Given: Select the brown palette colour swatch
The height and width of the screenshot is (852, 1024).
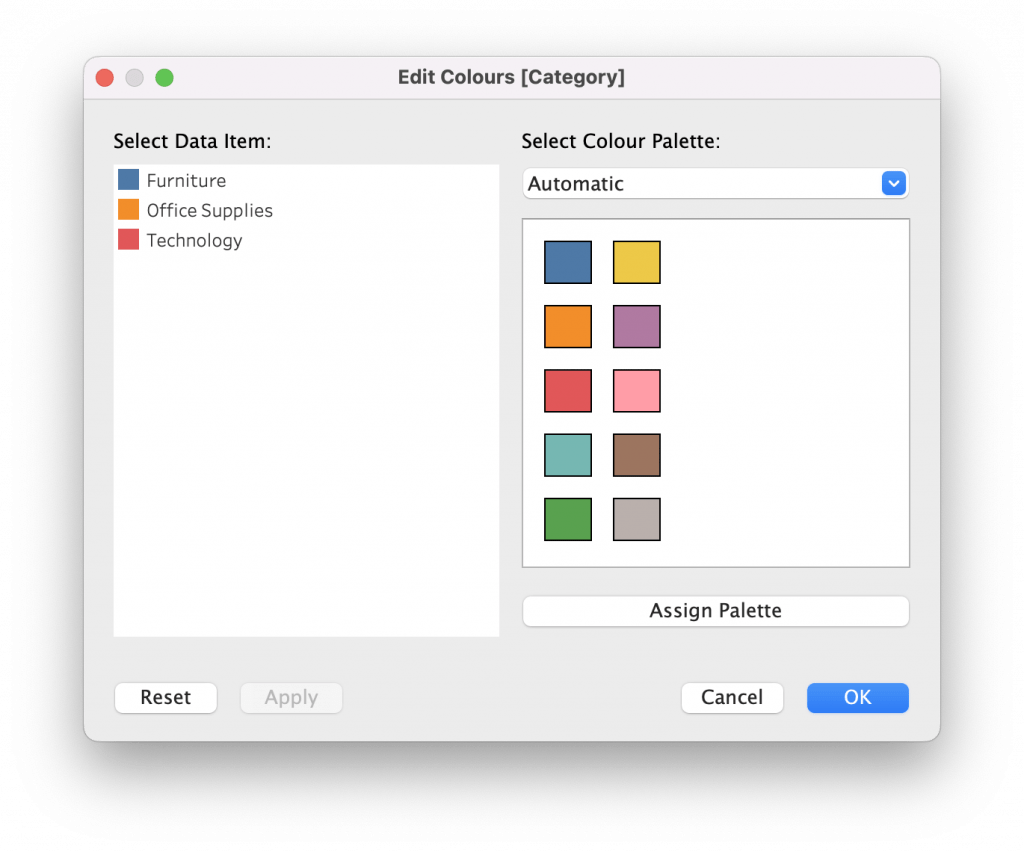Looking at the screenshot, I should point(636,455).
